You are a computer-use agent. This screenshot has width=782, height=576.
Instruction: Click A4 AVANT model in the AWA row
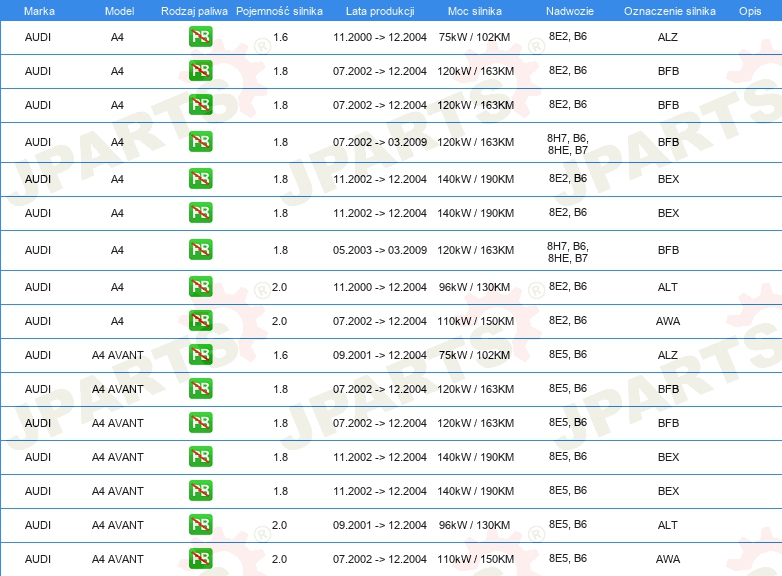pos(118,559)
